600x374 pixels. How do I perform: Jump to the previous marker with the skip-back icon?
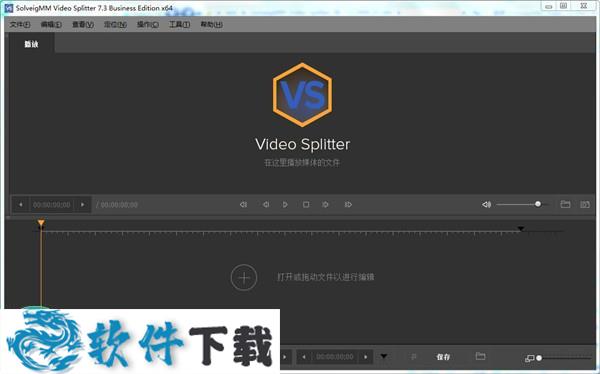[x=243, y=205]
